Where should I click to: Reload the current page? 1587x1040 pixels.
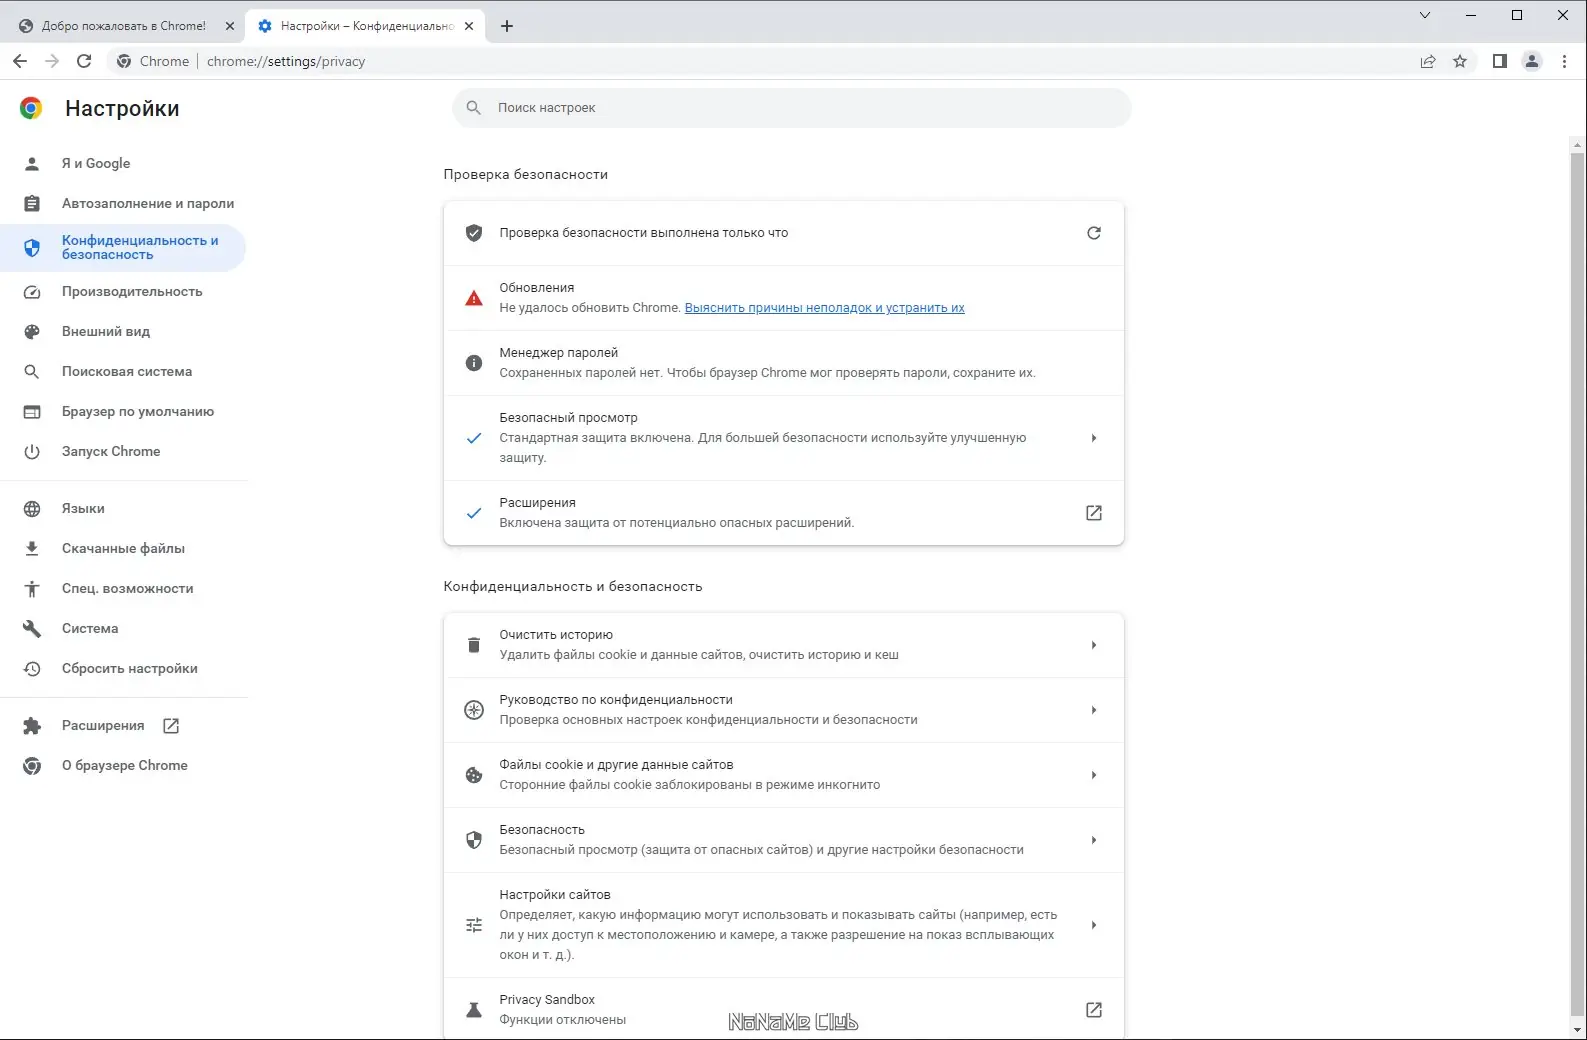[x=84, y=61]
